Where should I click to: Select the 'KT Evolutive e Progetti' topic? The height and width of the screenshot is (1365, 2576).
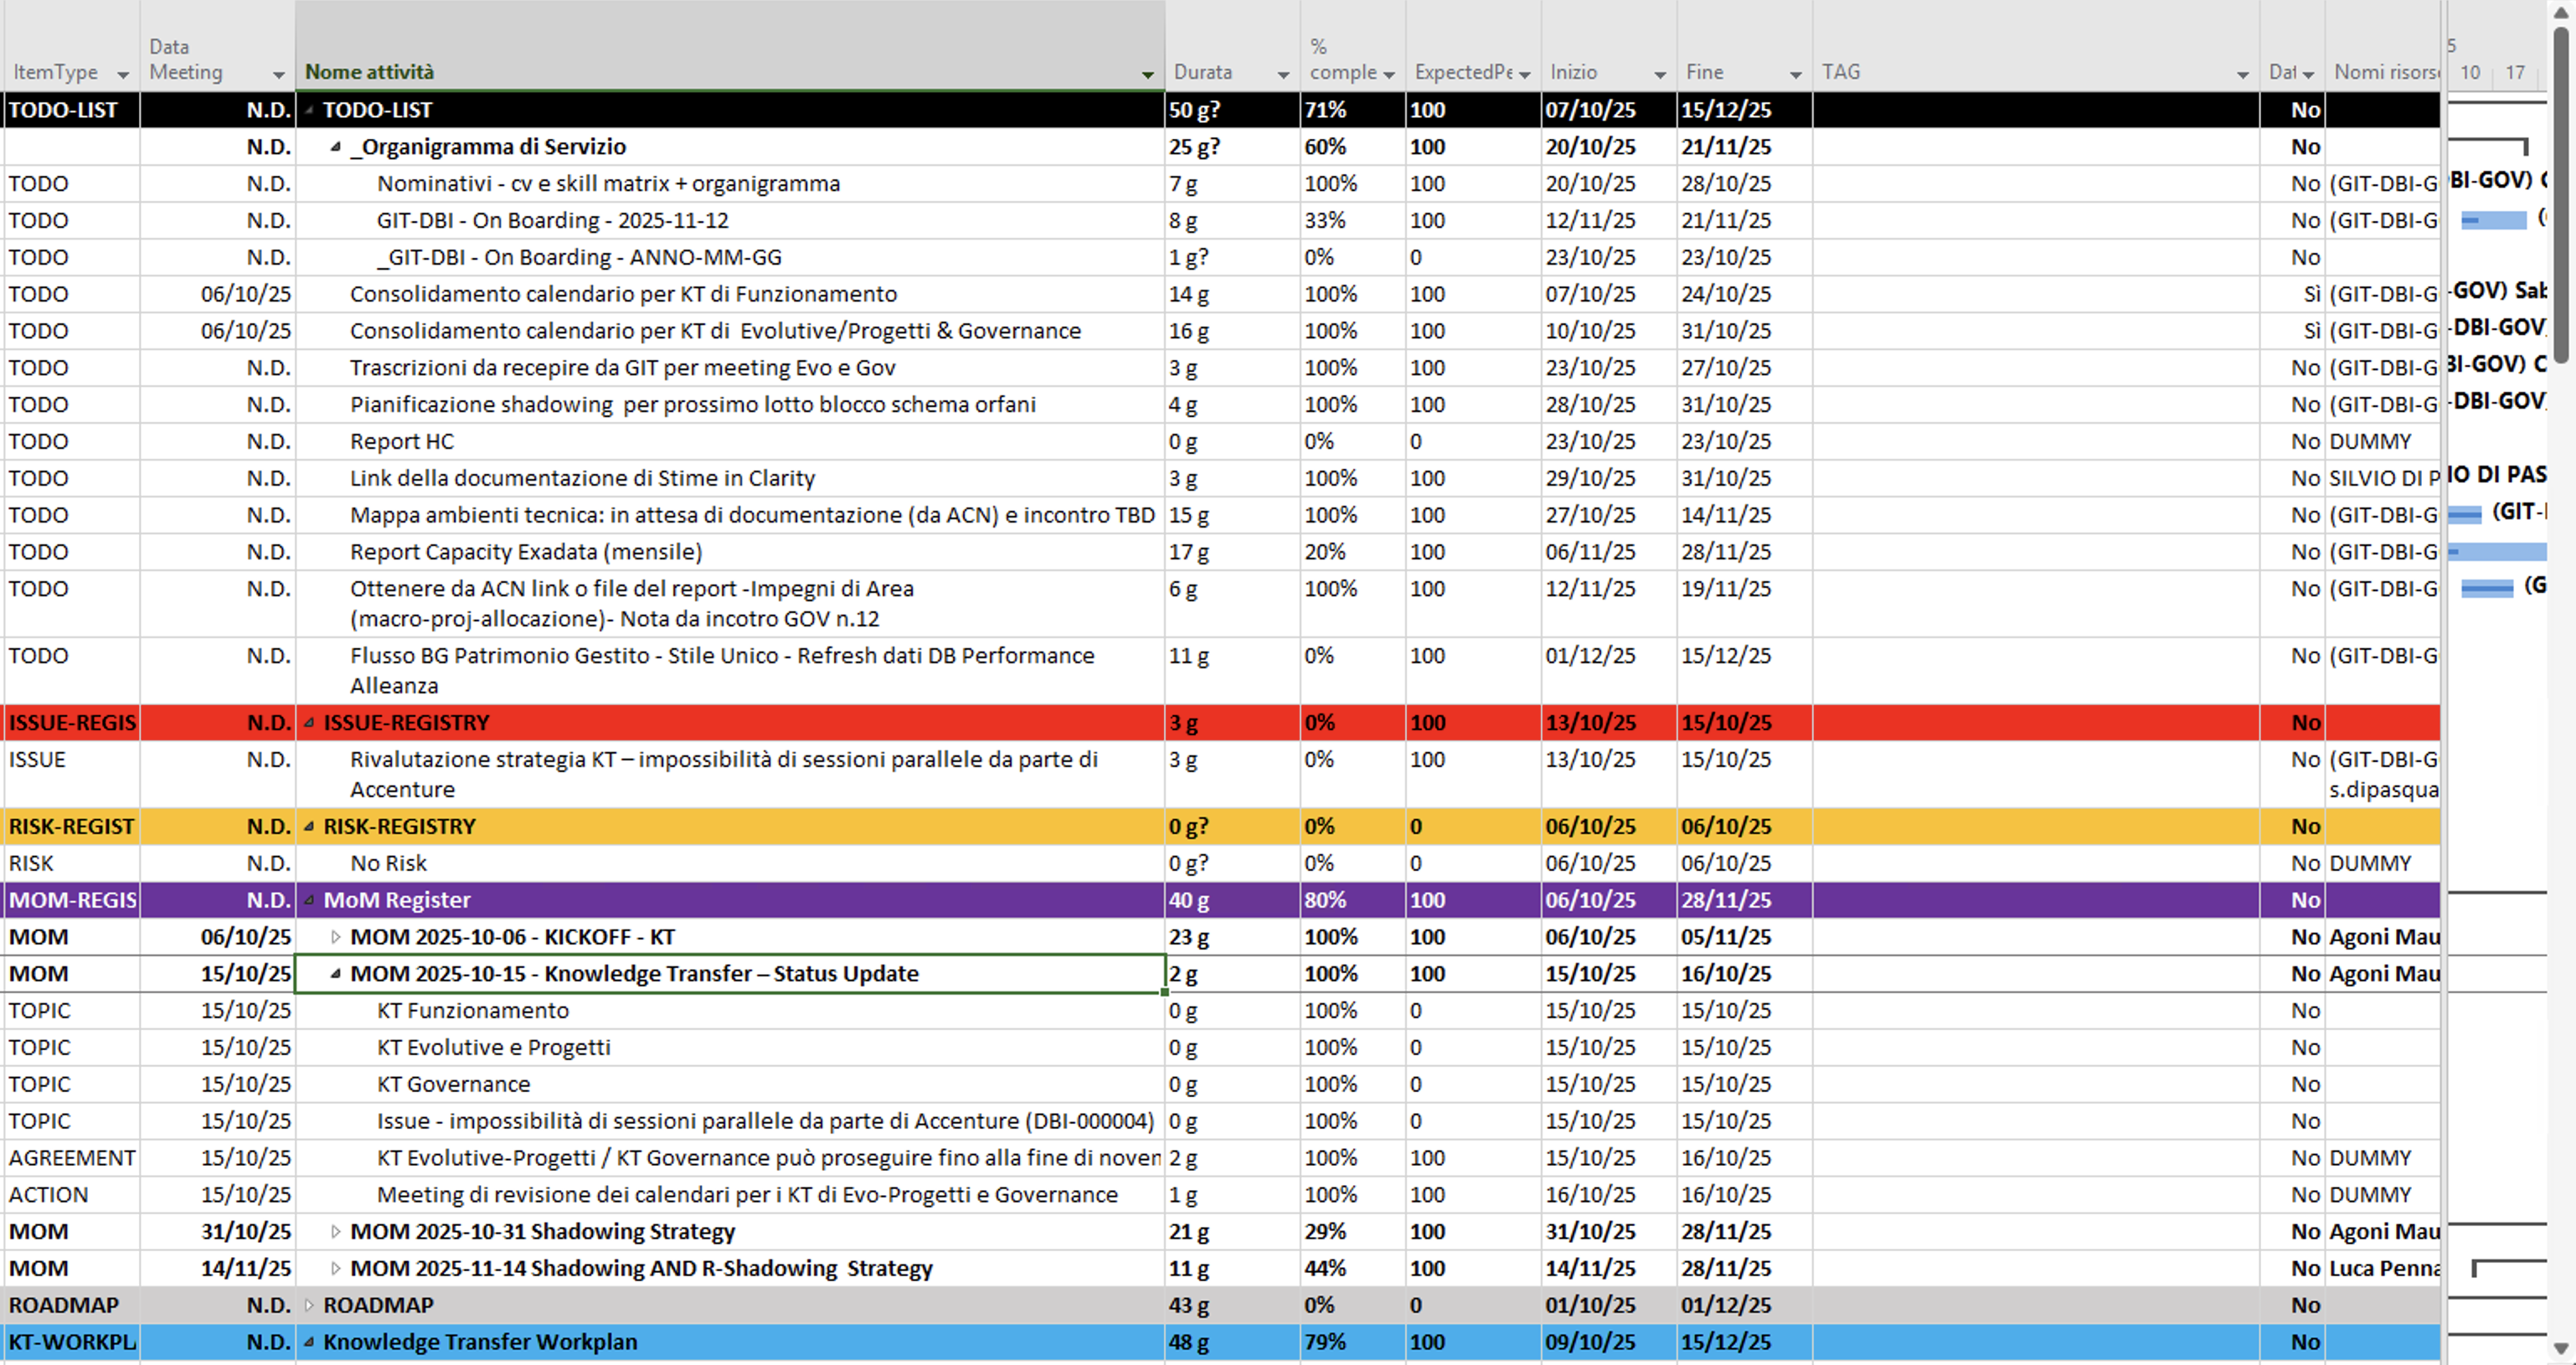click(493, 1047)
